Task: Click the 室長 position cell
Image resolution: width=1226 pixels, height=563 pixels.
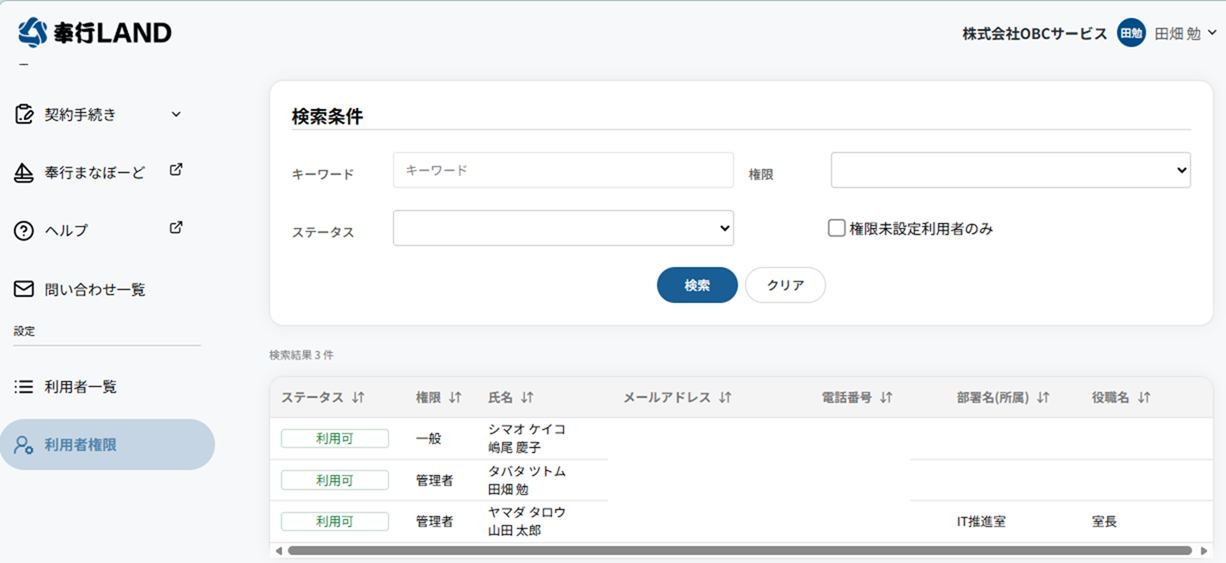Action: click(x=1105, y=521)
